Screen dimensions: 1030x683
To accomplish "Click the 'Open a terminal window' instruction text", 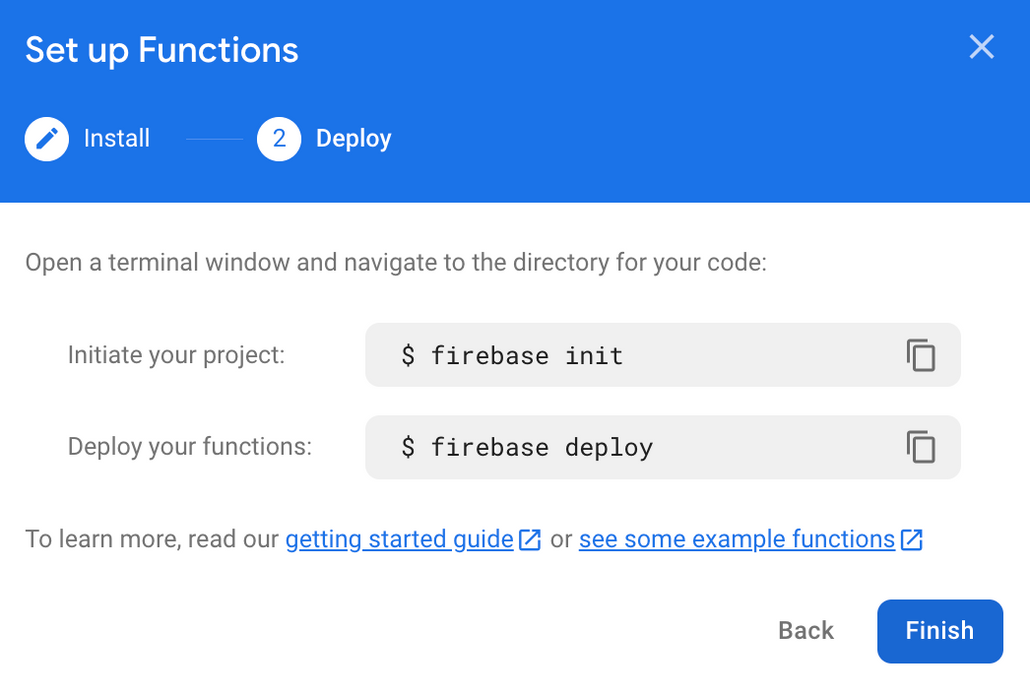I will tap(395, 263).
